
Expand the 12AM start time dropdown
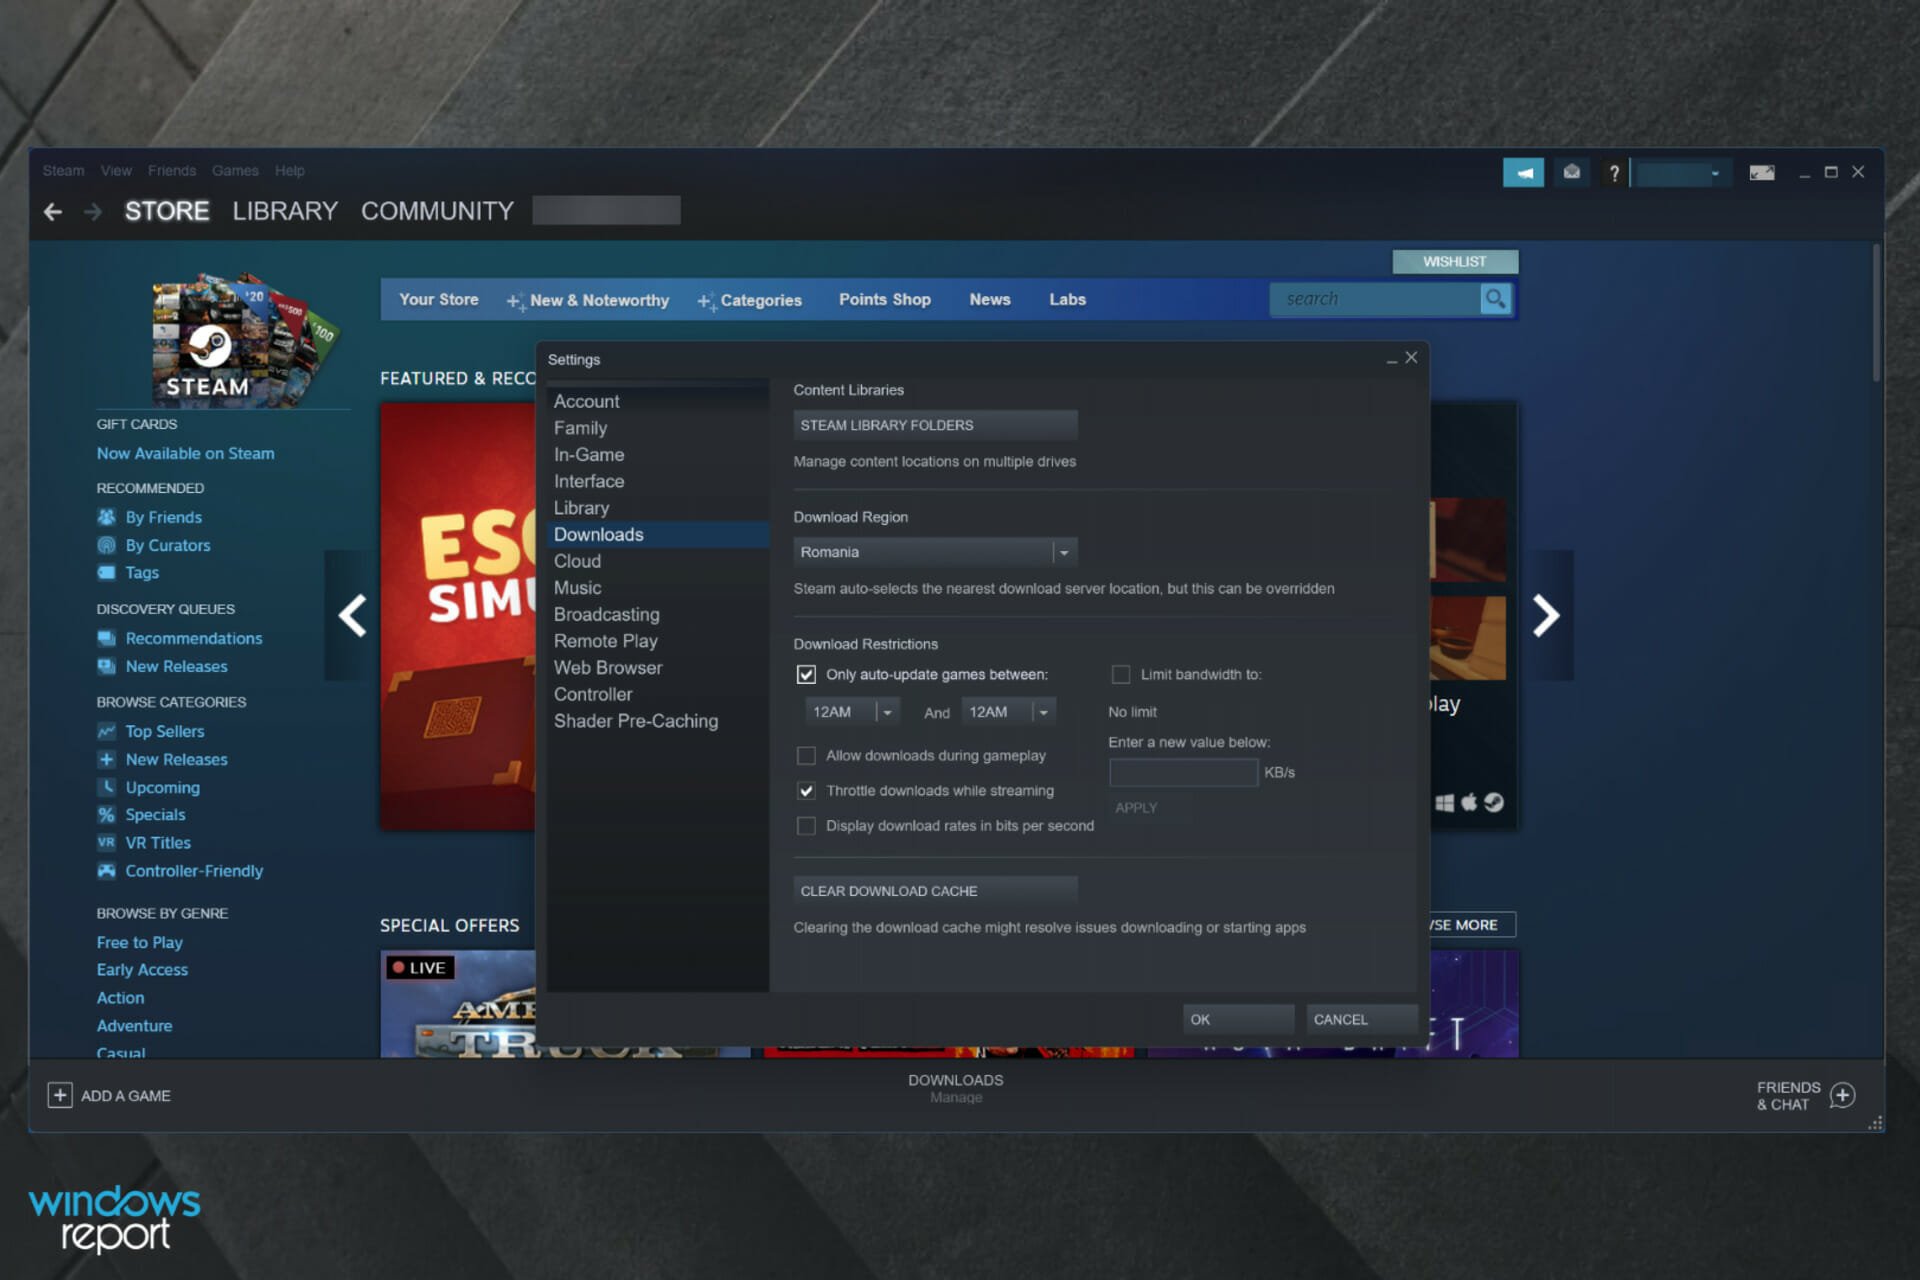[x=887, y=711]
